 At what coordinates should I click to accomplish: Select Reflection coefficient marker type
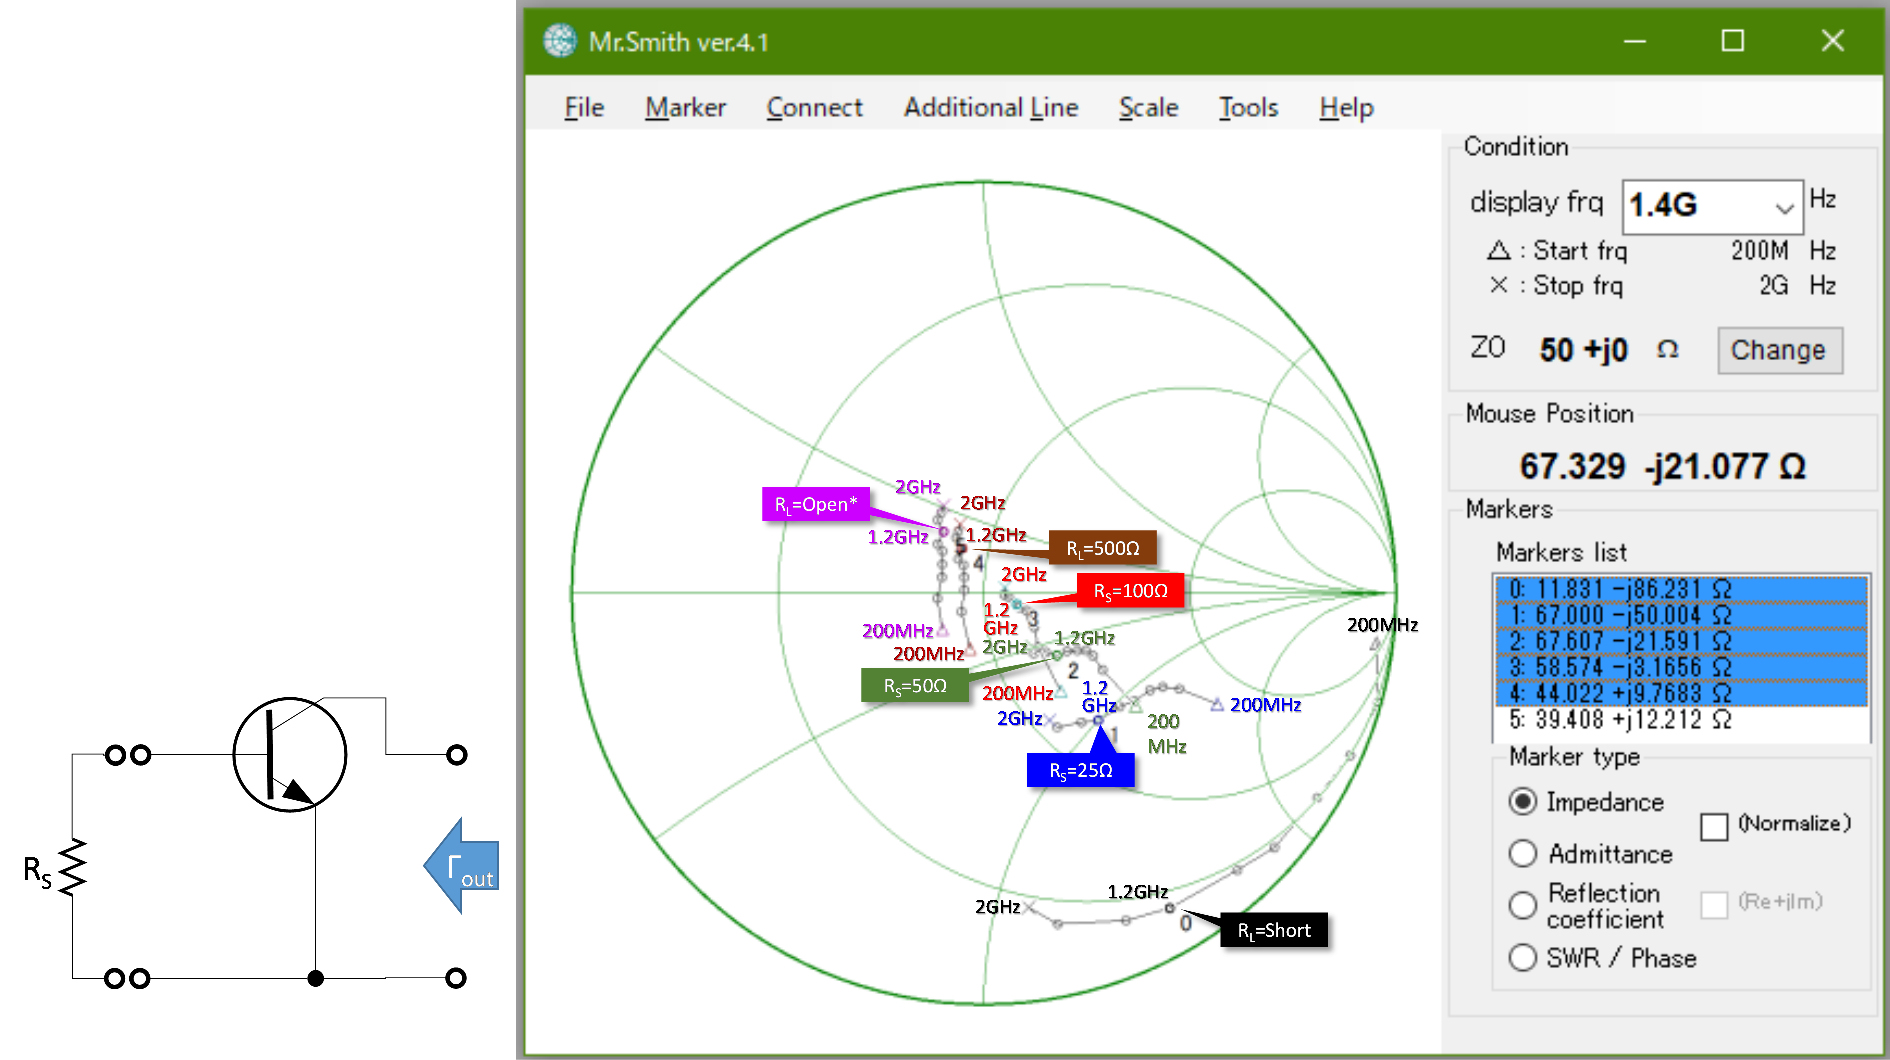(1523, 905)
